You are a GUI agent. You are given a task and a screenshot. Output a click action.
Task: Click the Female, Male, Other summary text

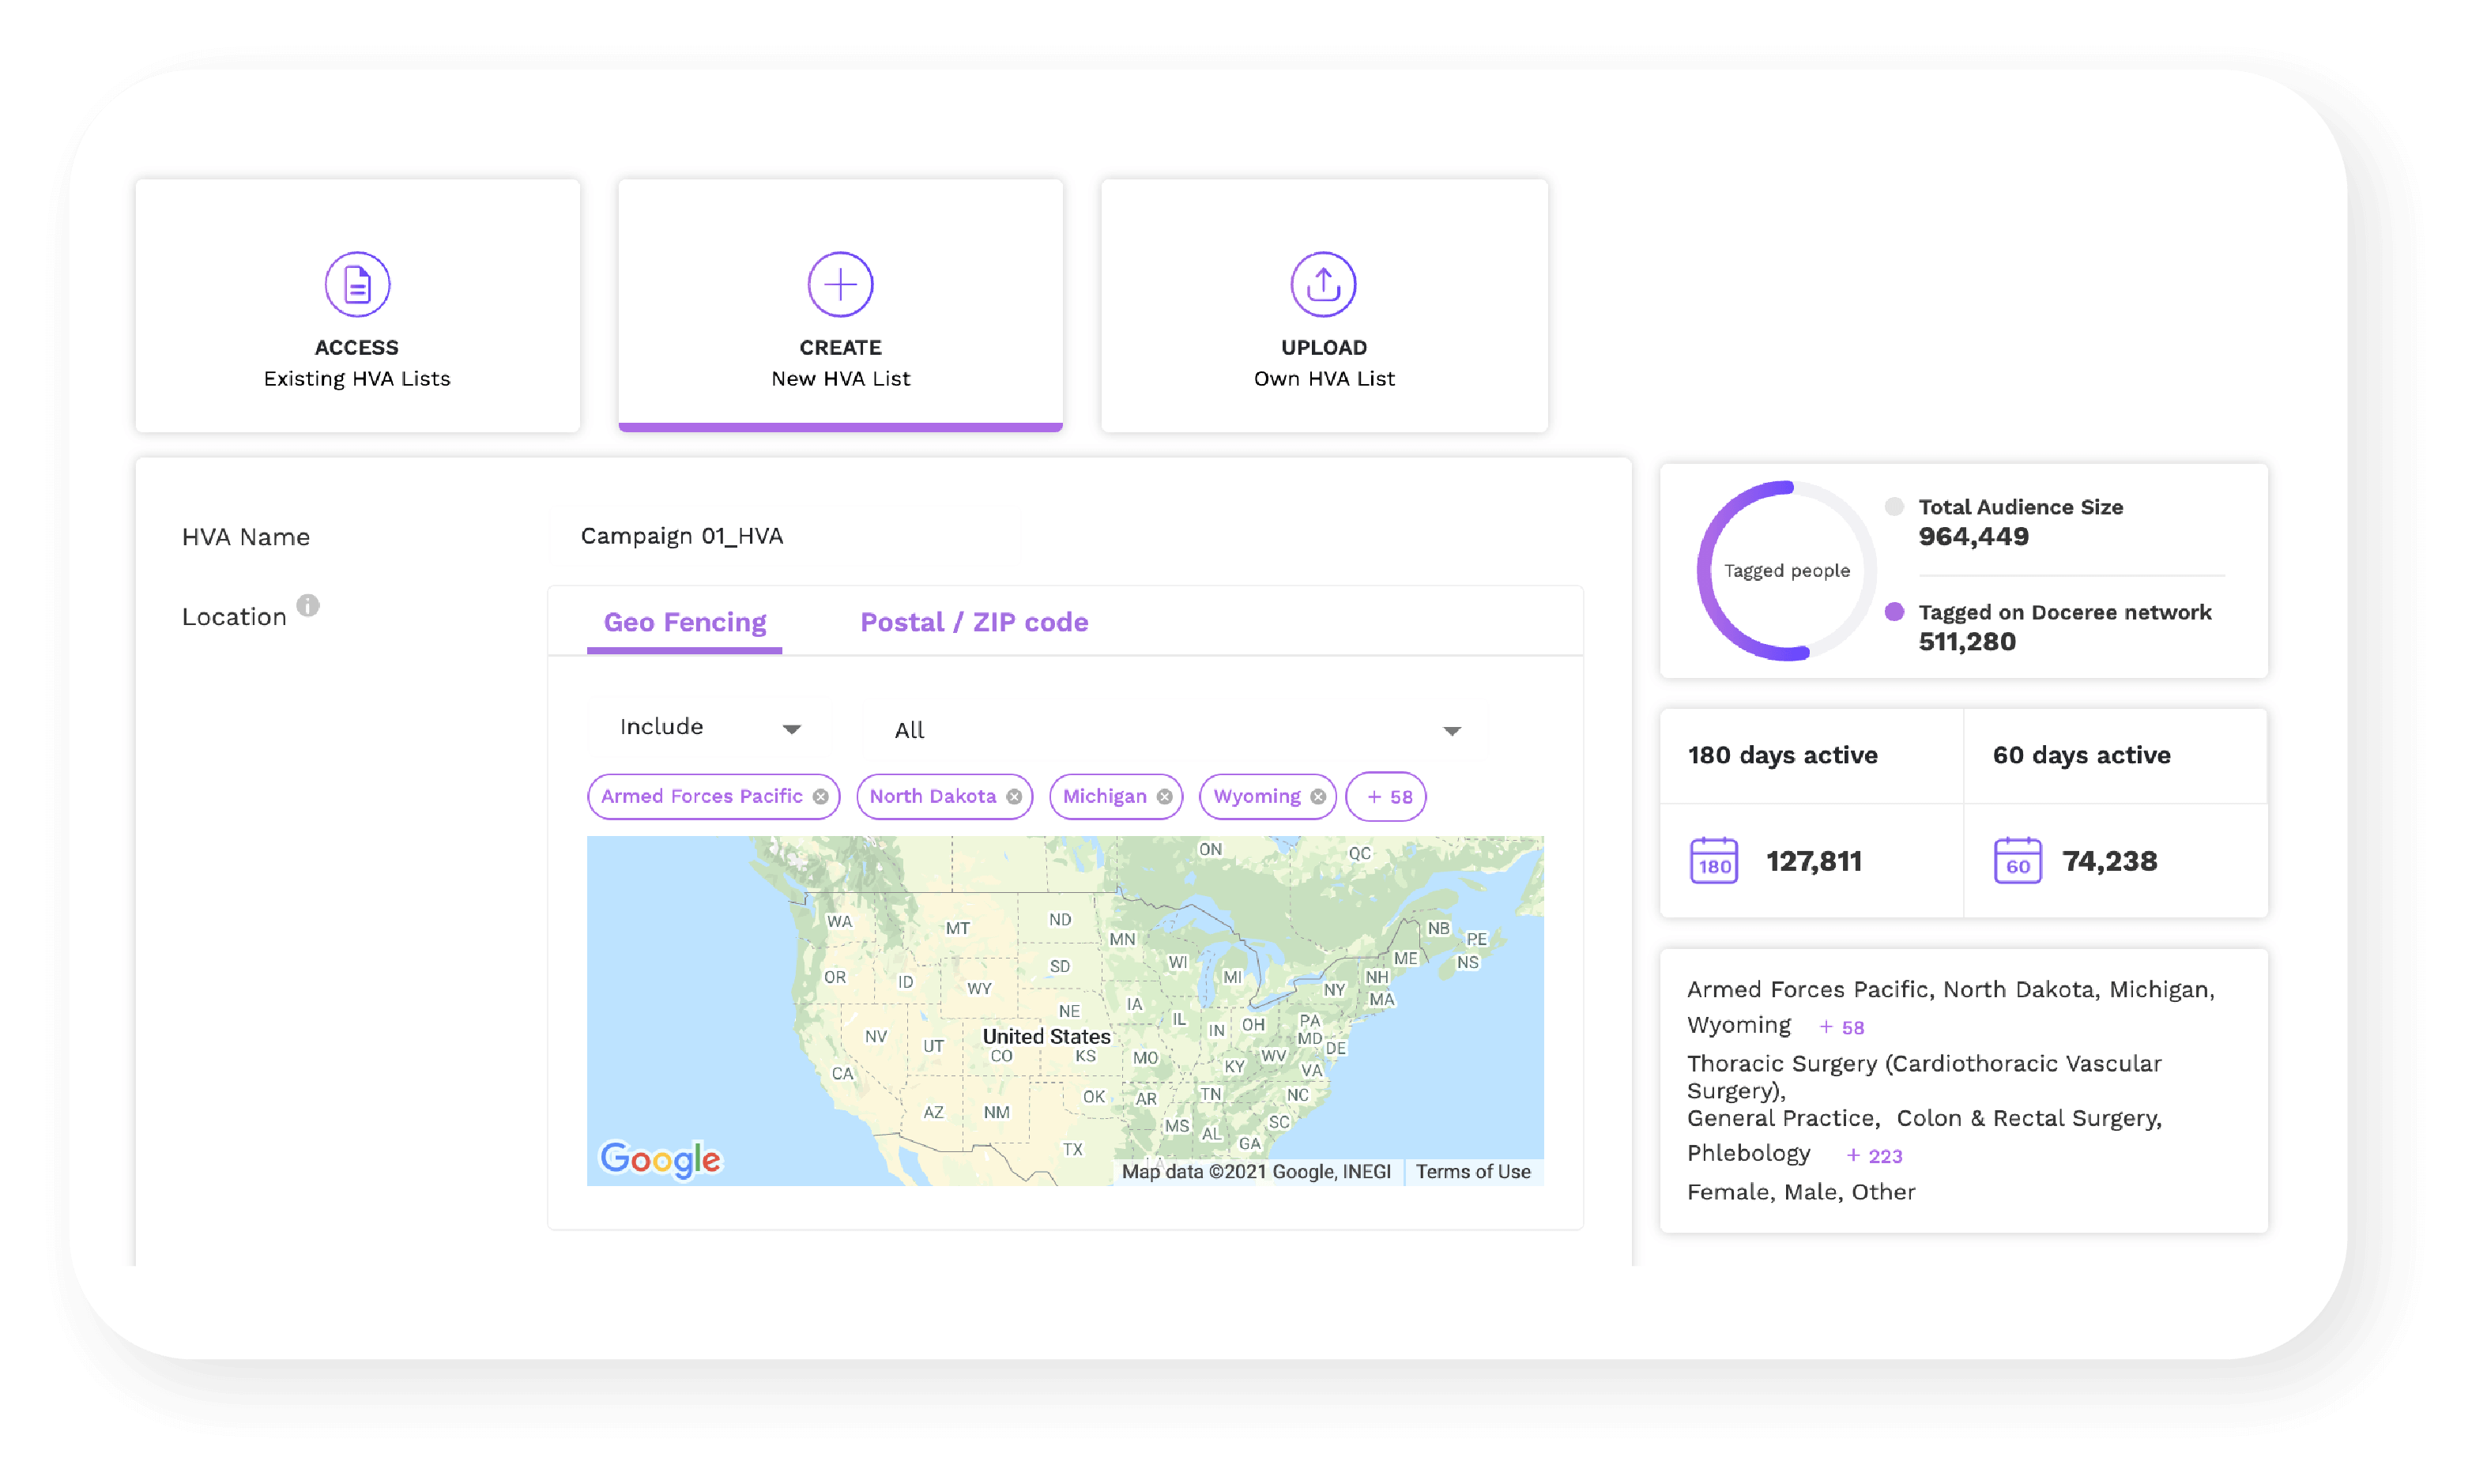point(1801,1192)
